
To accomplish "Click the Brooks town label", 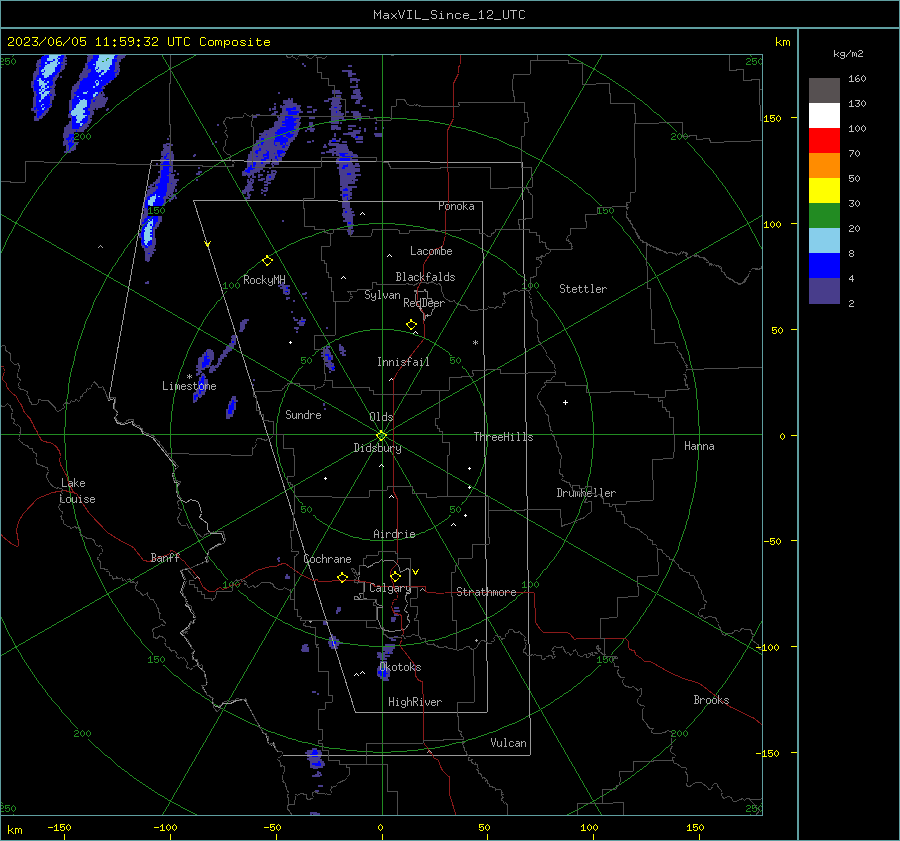I will click(x=711, y=700).
